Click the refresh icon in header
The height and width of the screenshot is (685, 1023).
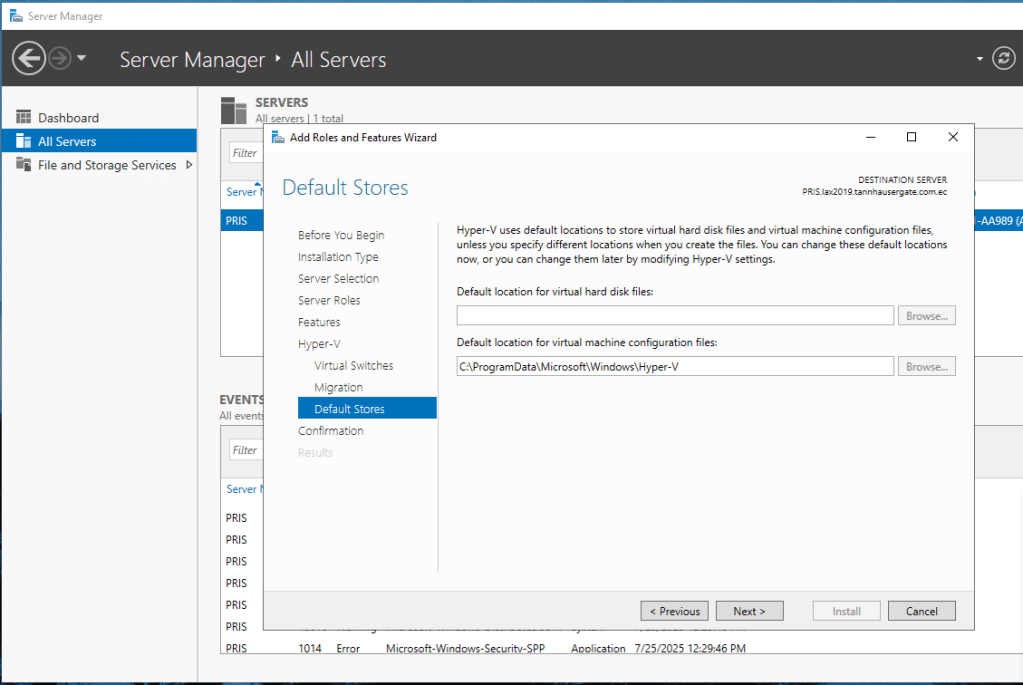click(1003, 59)
